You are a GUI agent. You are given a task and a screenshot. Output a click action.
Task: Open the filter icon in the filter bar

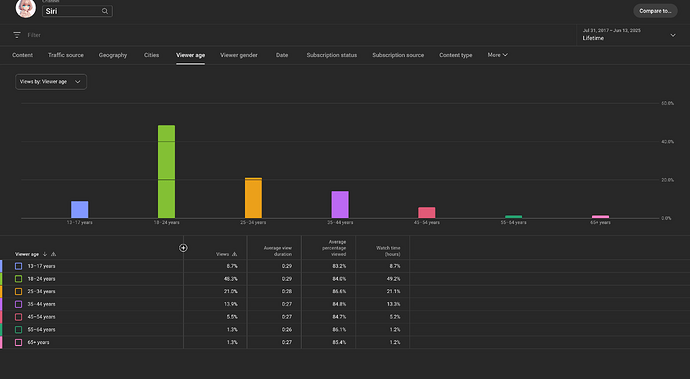[17, 35]
